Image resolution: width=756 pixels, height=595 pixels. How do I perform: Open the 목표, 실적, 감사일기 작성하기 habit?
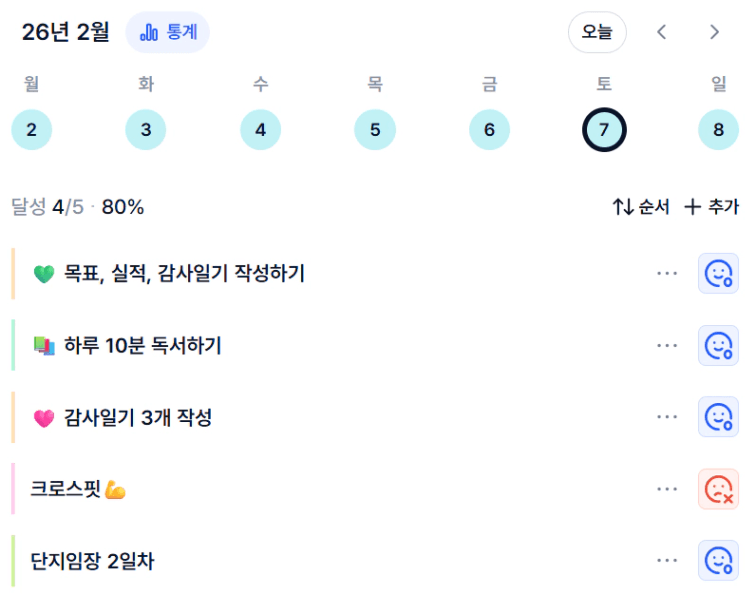point(184,274)
